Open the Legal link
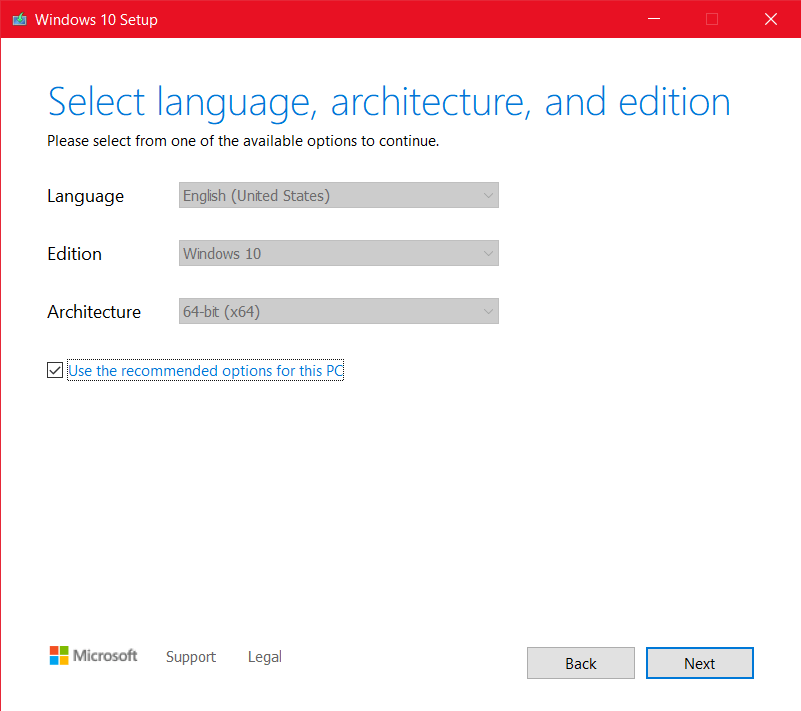The image size is (801, 711). (265, 657)
